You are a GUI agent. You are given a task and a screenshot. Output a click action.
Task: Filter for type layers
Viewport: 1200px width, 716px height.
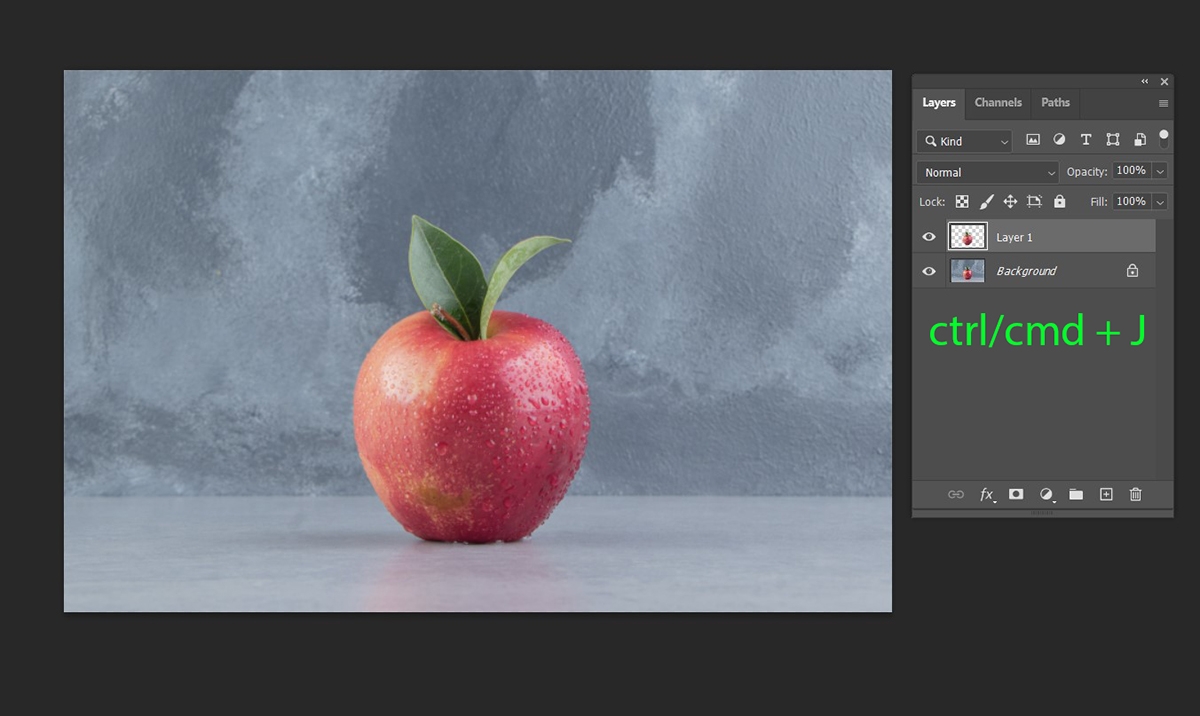(1085, 140)
